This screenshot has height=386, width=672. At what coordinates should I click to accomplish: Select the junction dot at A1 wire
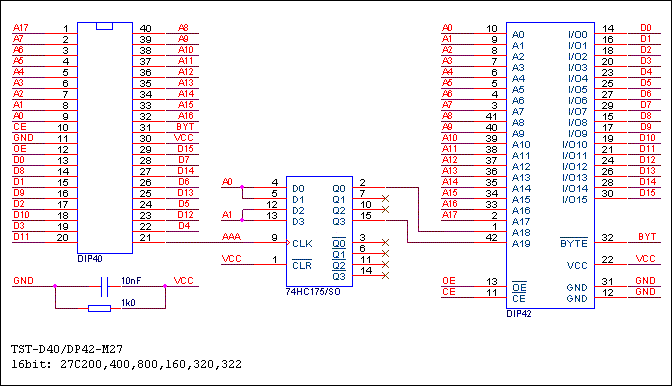pyautogui.click(x=242, y=220)
